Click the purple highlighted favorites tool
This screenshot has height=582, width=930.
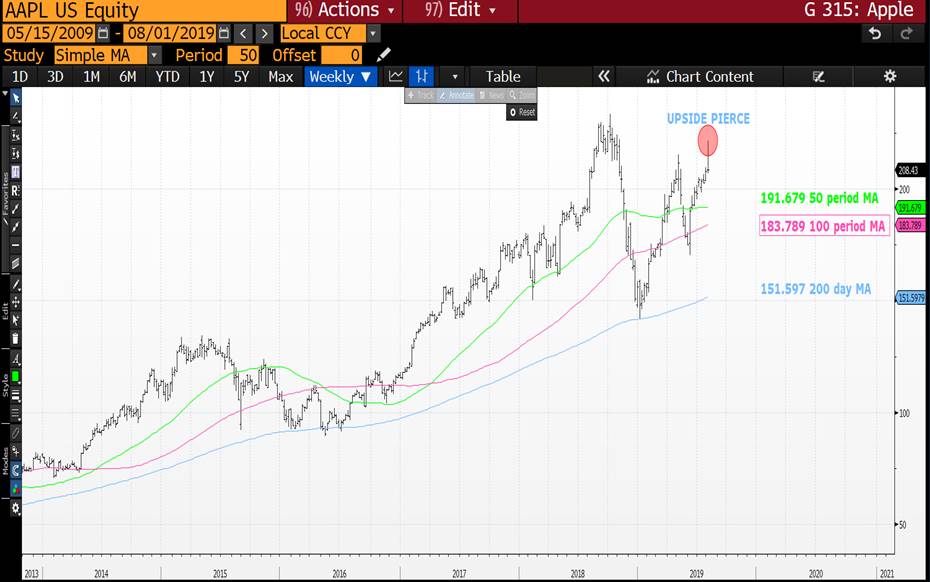click(x=15, y=172)
